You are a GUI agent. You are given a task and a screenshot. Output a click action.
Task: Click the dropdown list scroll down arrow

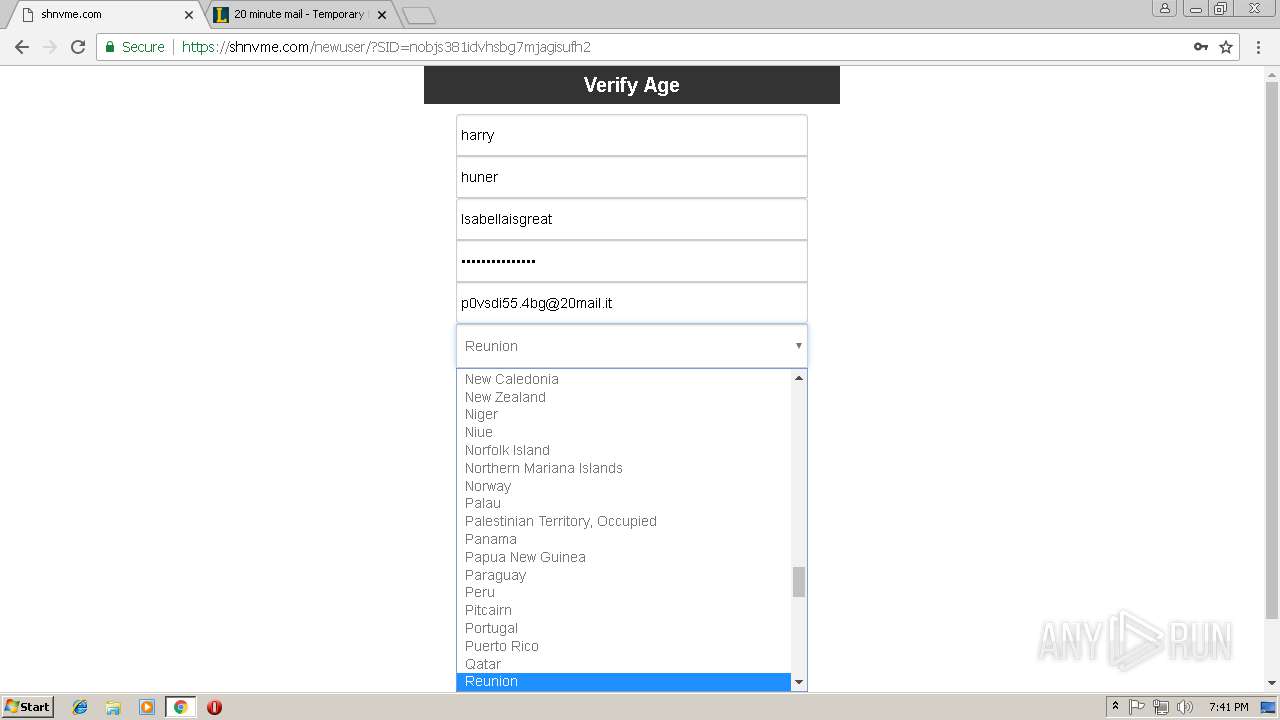click(x=798, y=682)
